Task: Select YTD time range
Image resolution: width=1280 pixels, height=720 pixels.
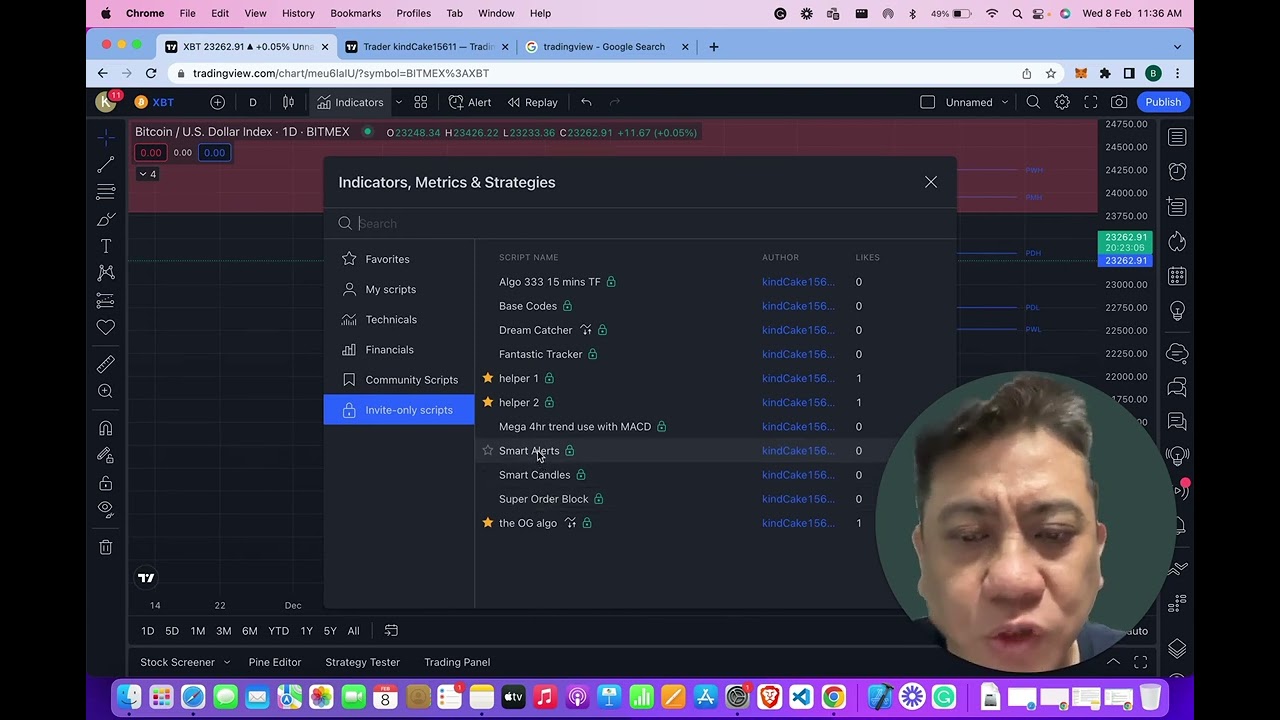Action: point(279,631)
